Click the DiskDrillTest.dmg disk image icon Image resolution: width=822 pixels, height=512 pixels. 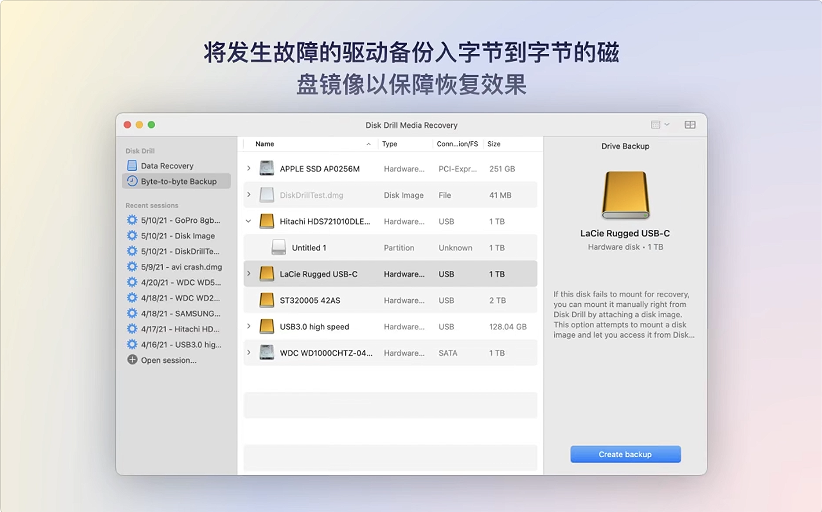tap(266, 195)
